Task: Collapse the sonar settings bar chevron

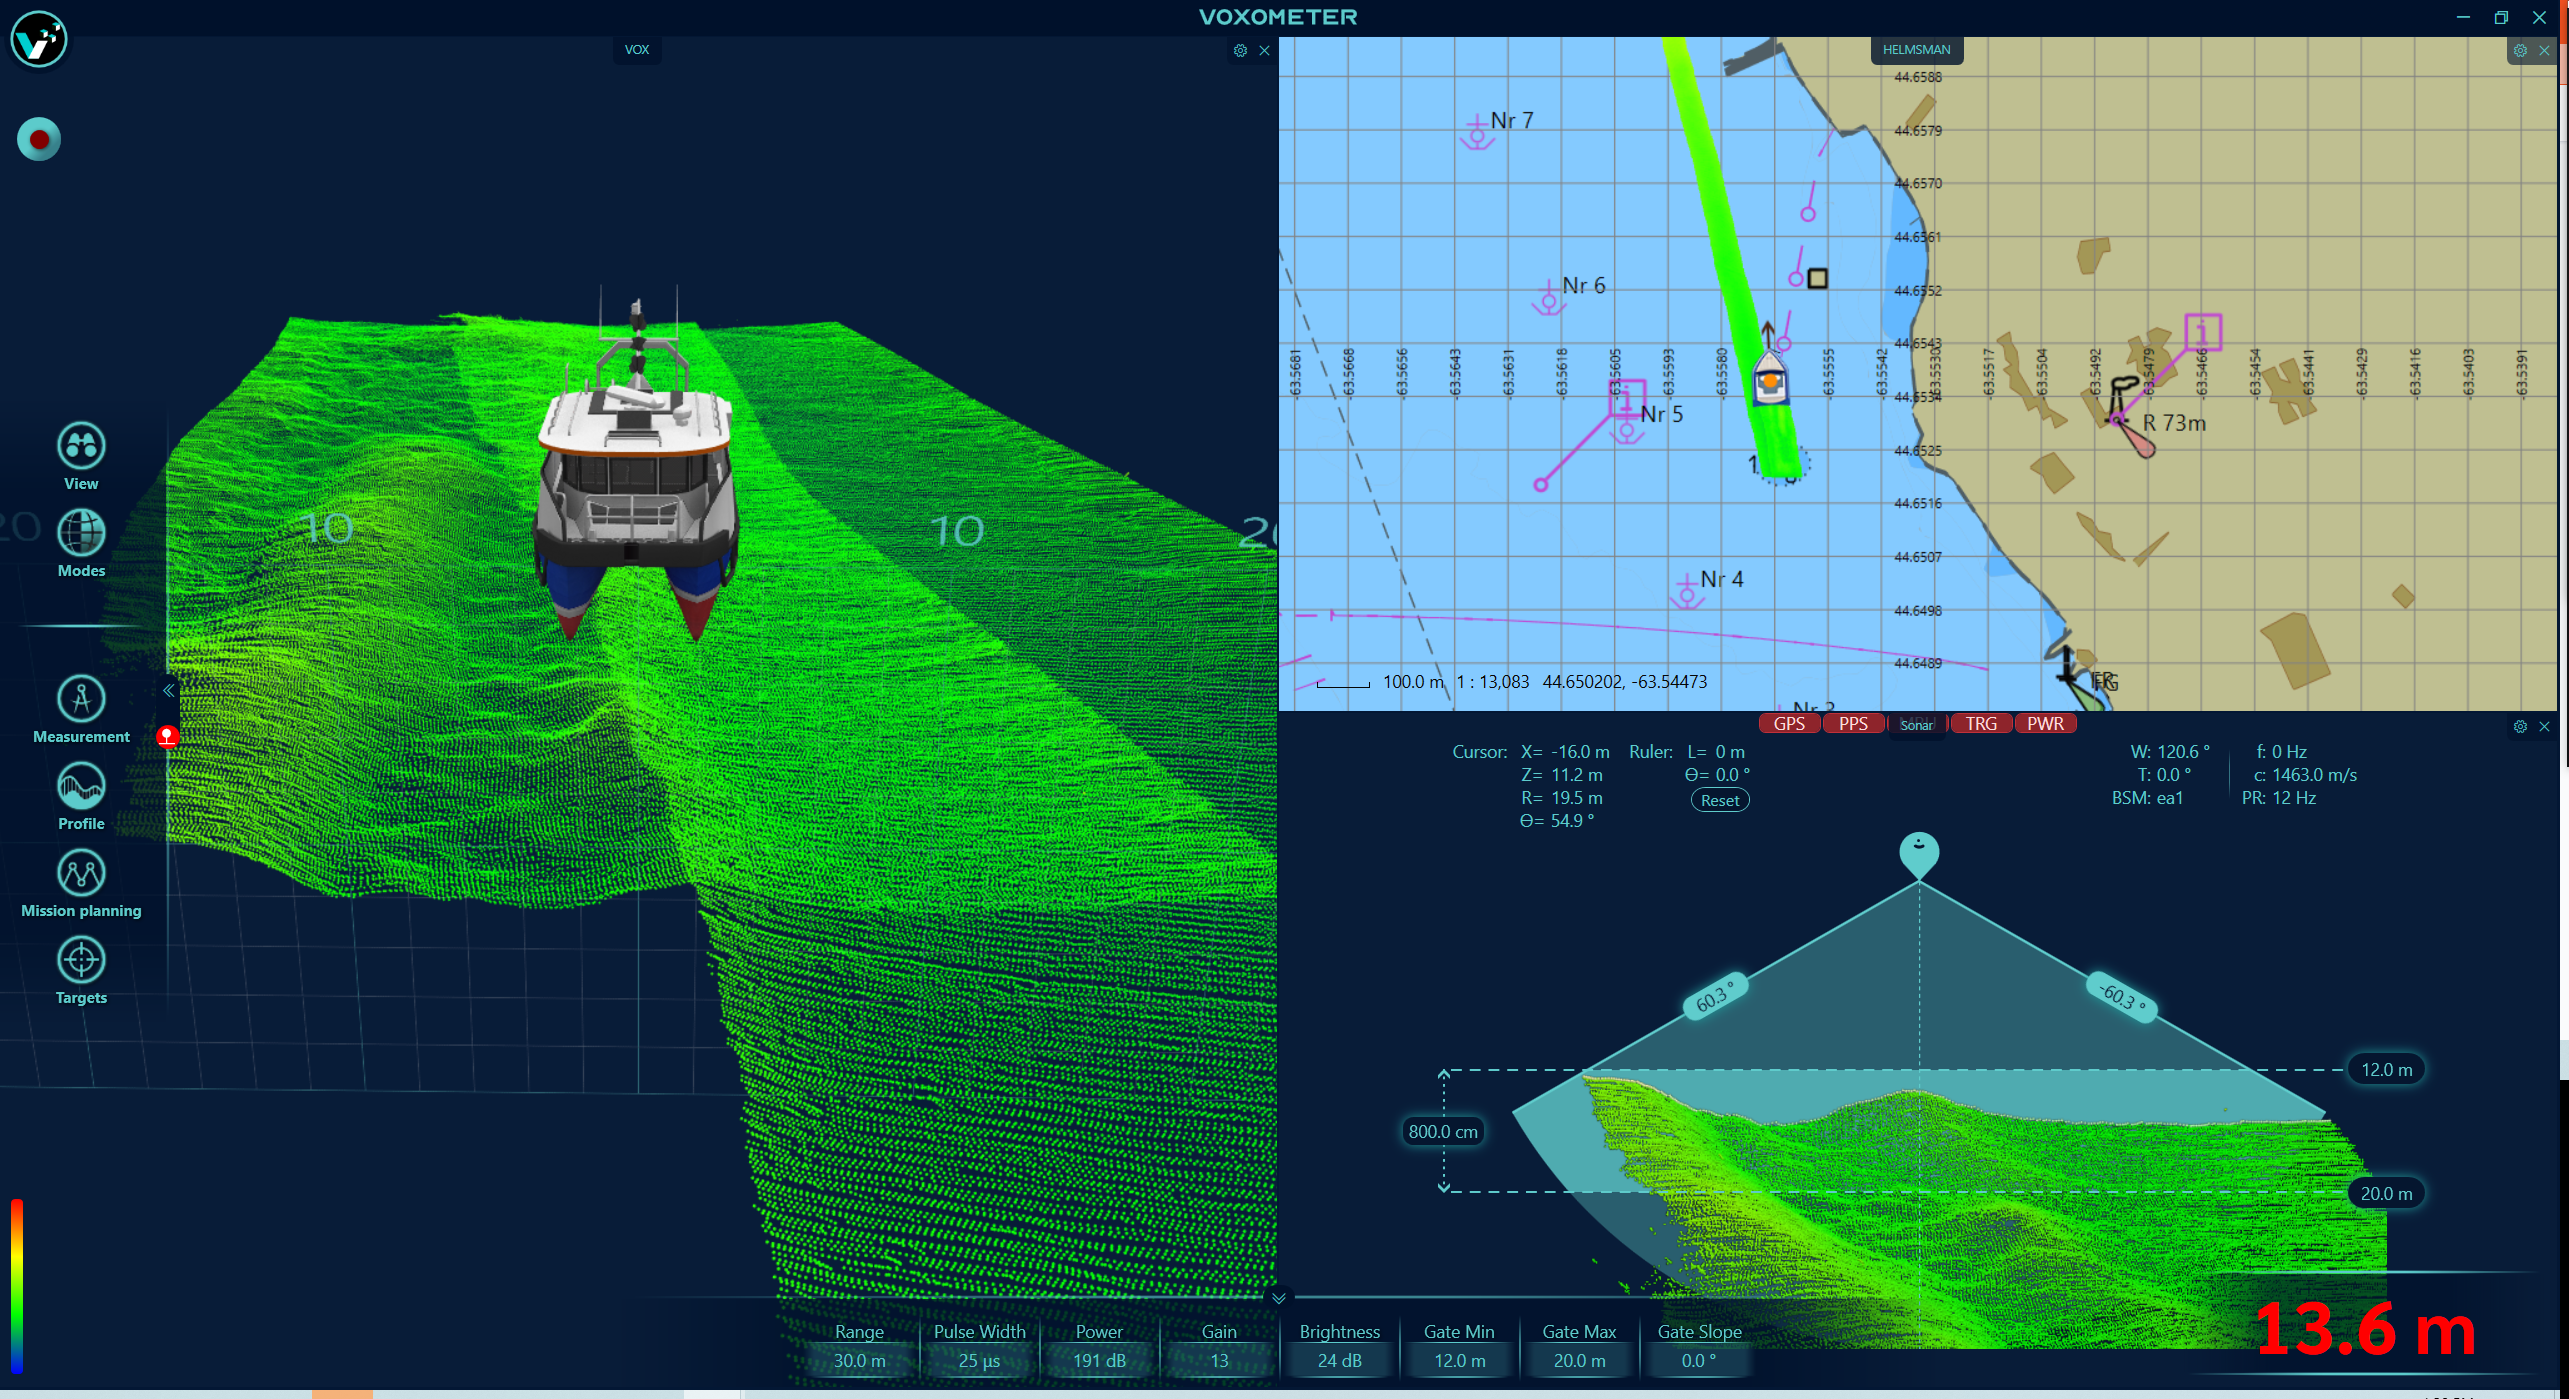Action: (1279, 1299)
